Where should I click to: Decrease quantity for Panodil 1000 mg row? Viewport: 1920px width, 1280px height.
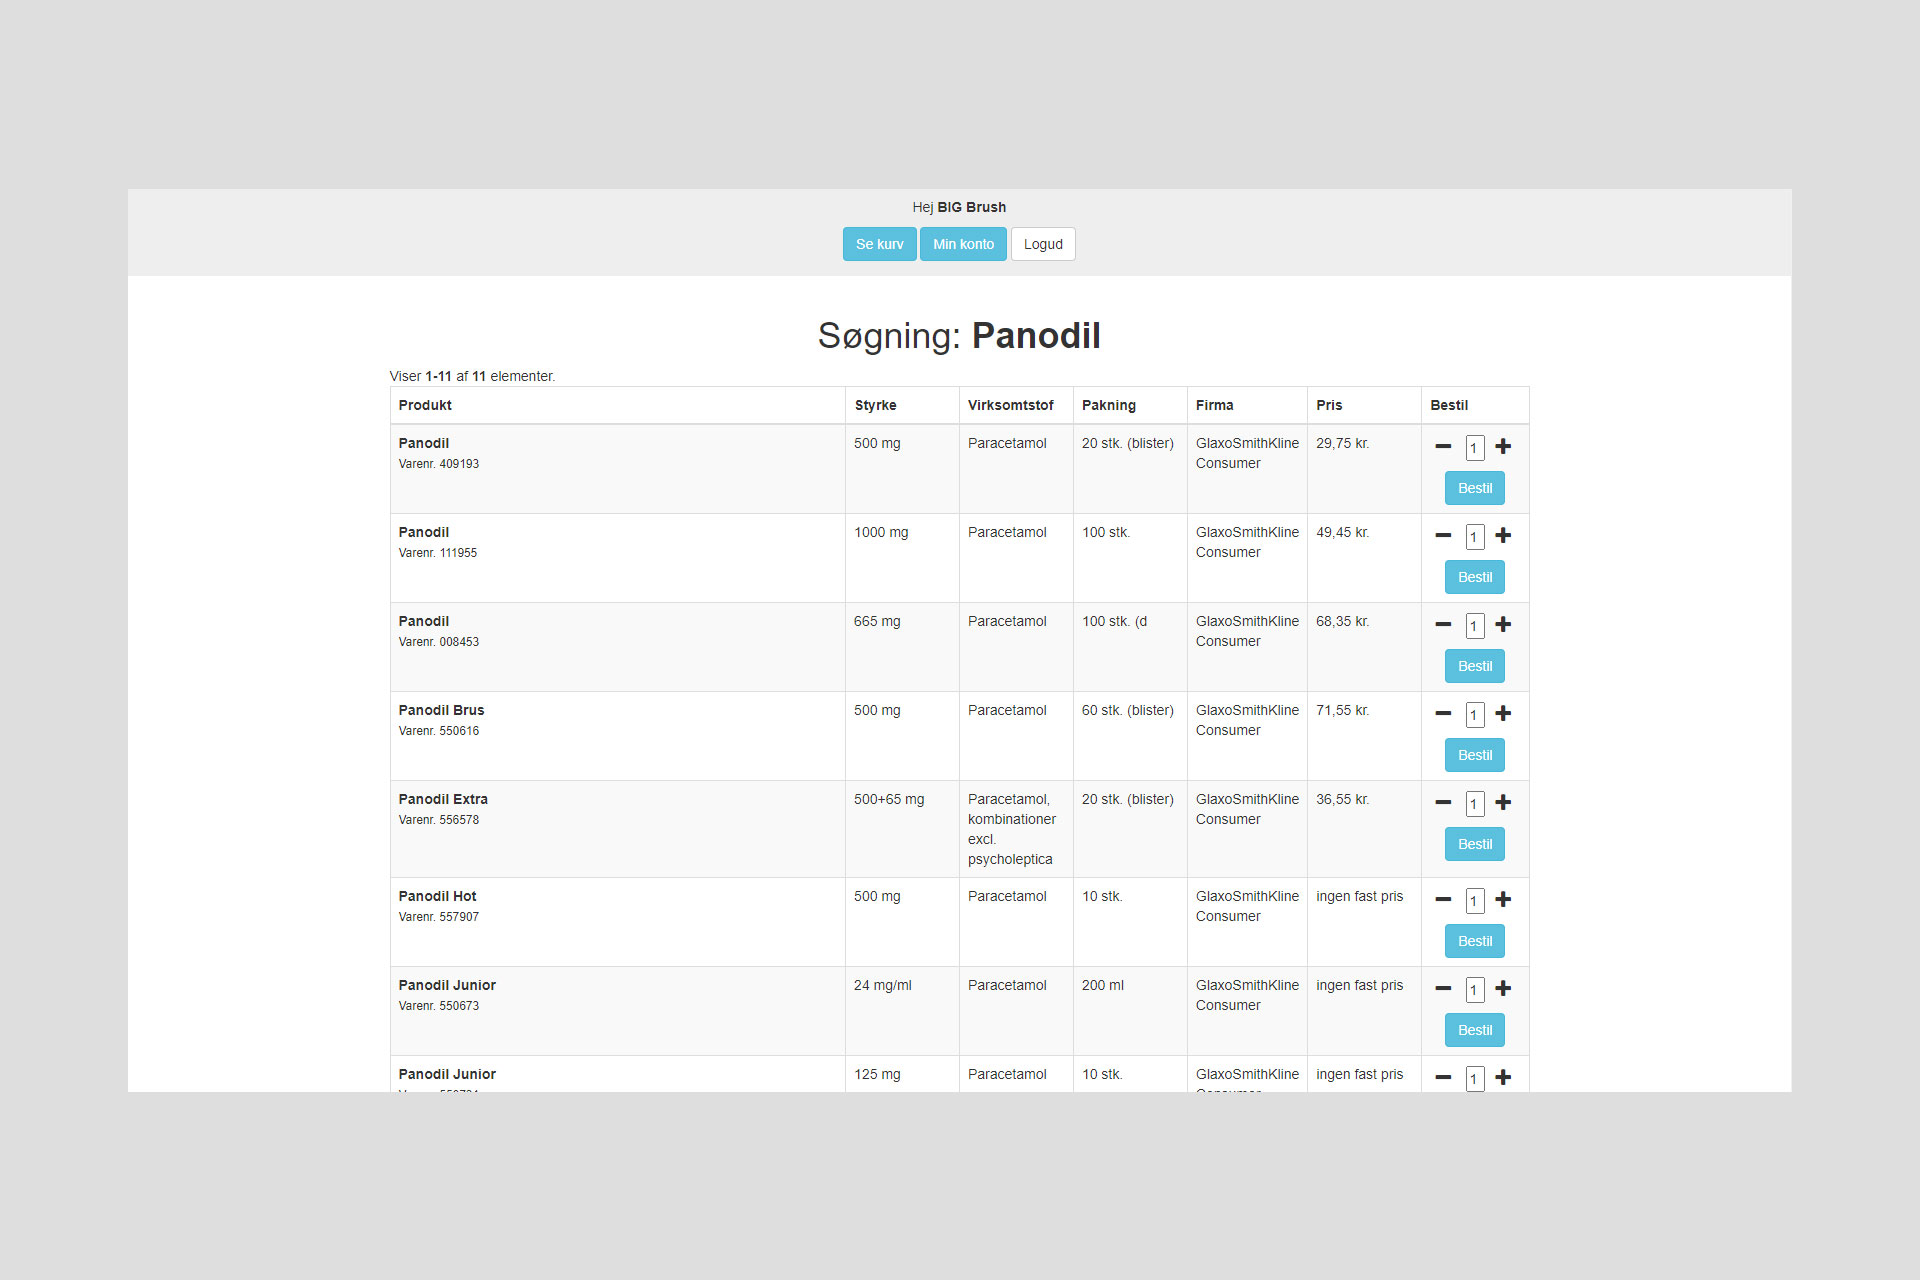click(x=1443, y=535)
